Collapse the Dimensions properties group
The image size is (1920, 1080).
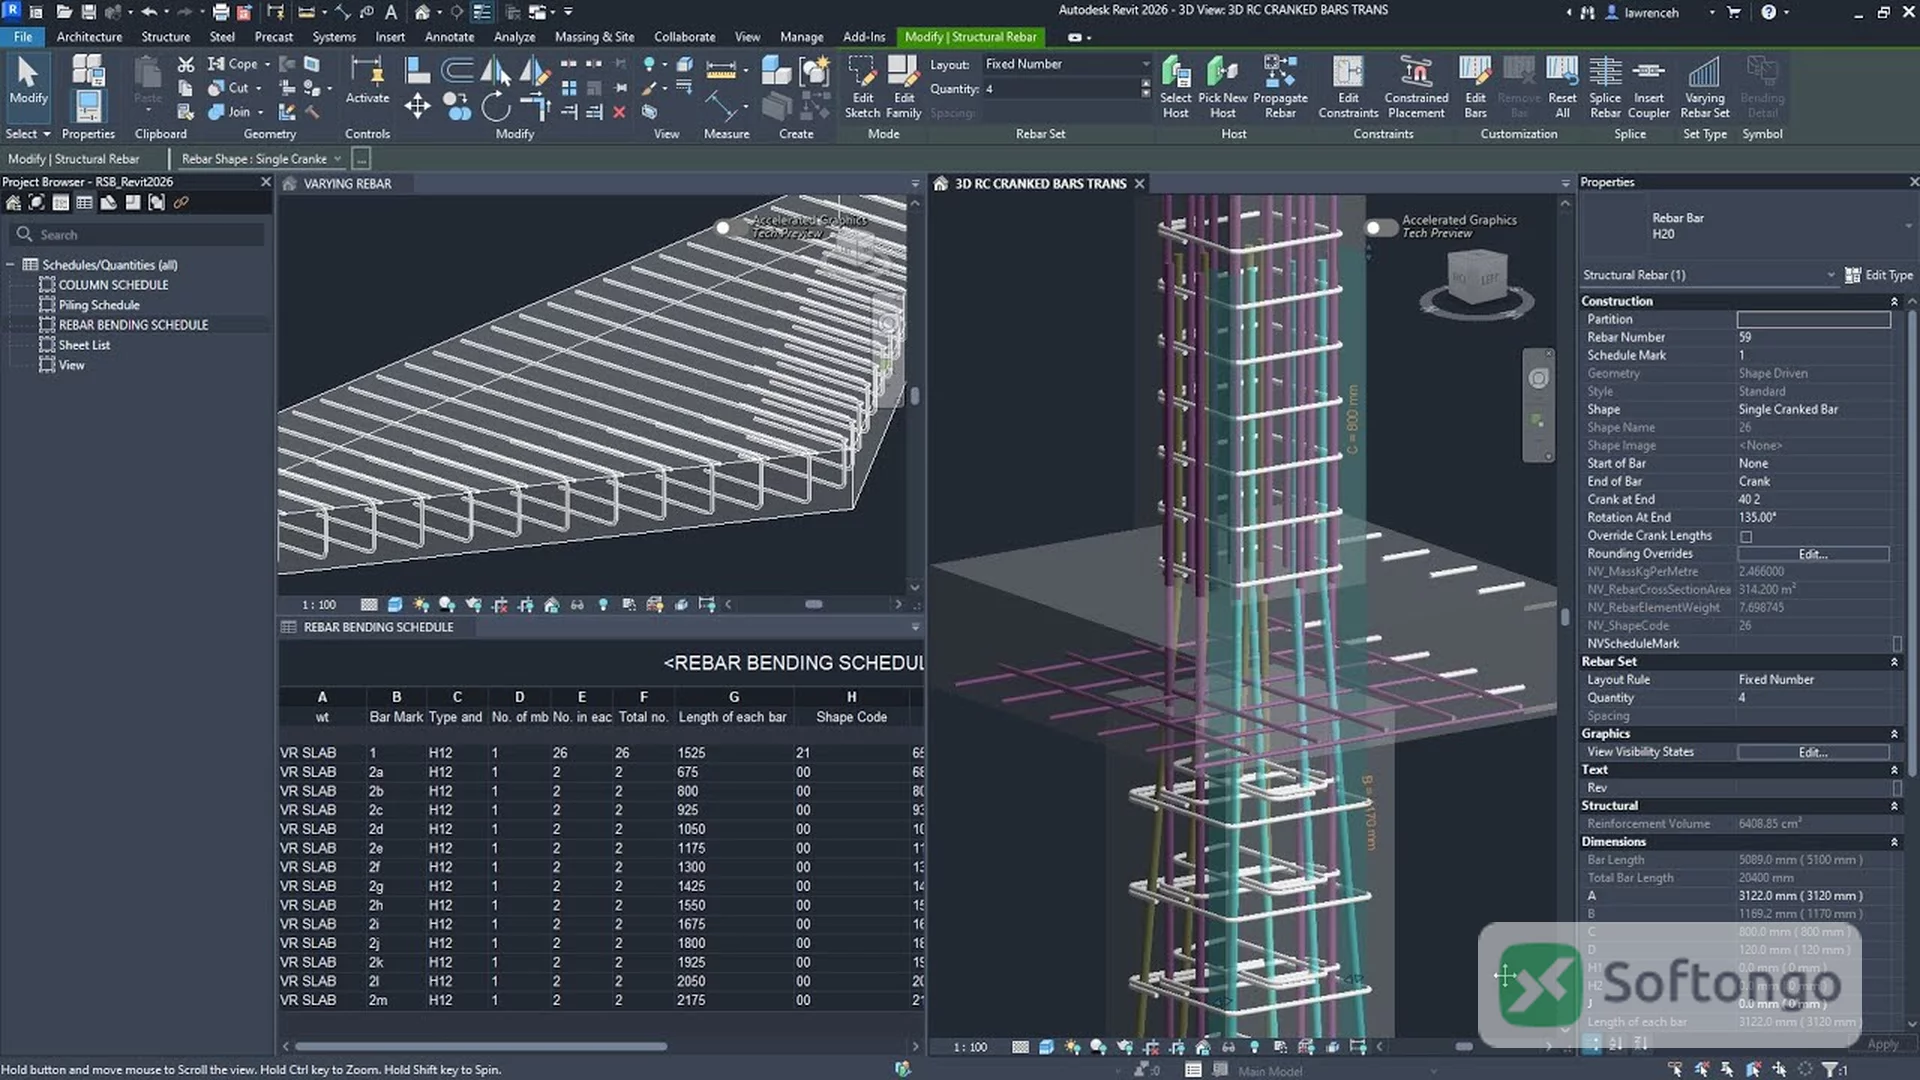click(1893, 842)
